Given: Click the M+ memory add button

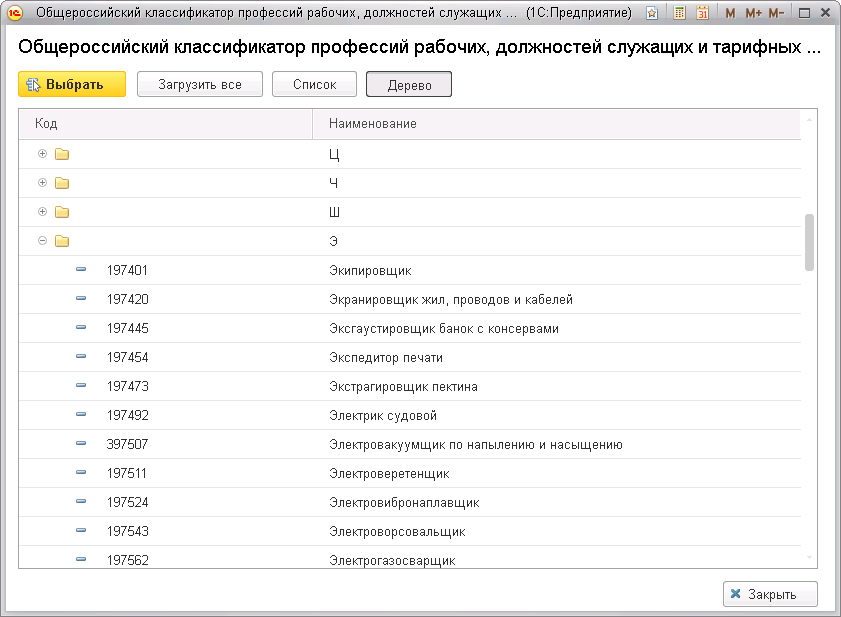Looking at the screenshot, I should (x=753, y=14).
